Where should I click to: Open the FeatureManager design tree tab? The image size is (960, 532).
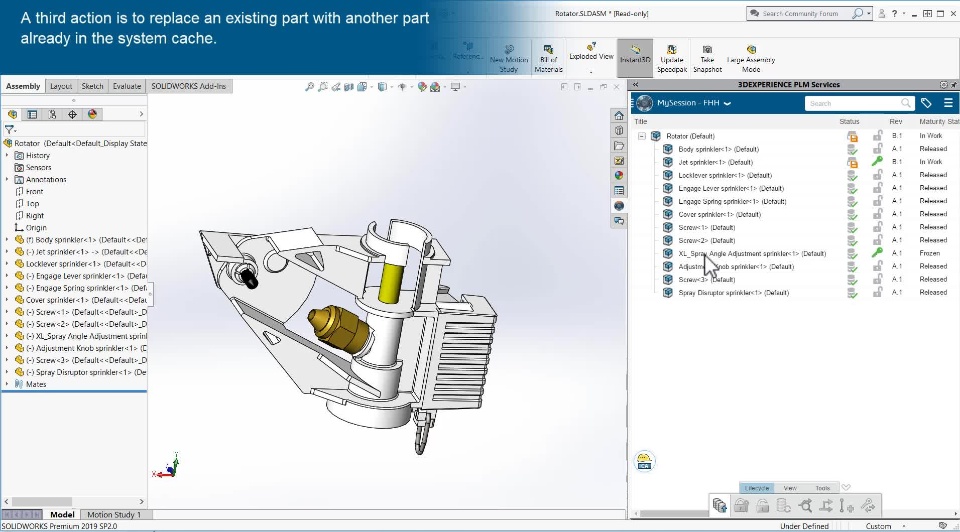pos(12,114)
